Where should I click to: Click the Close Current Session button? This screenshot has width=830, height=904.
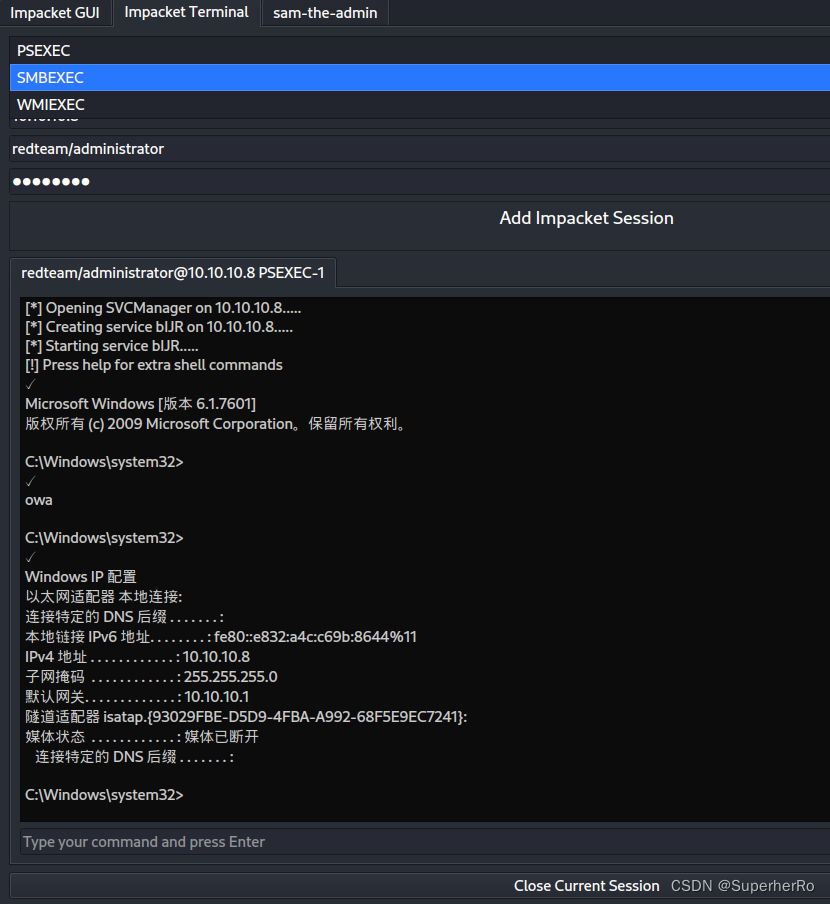pyautogui.click(x=586, y=885)
